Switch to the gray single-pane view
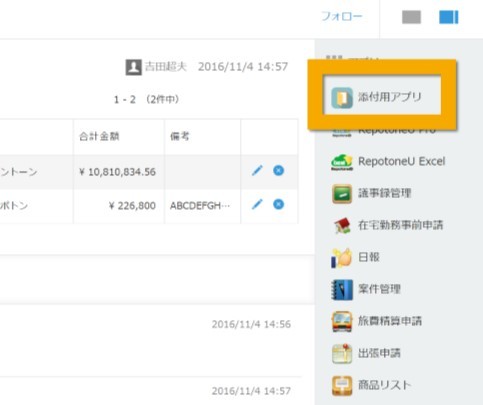This screenshot has height=405, width=483. tap(412, 17)
